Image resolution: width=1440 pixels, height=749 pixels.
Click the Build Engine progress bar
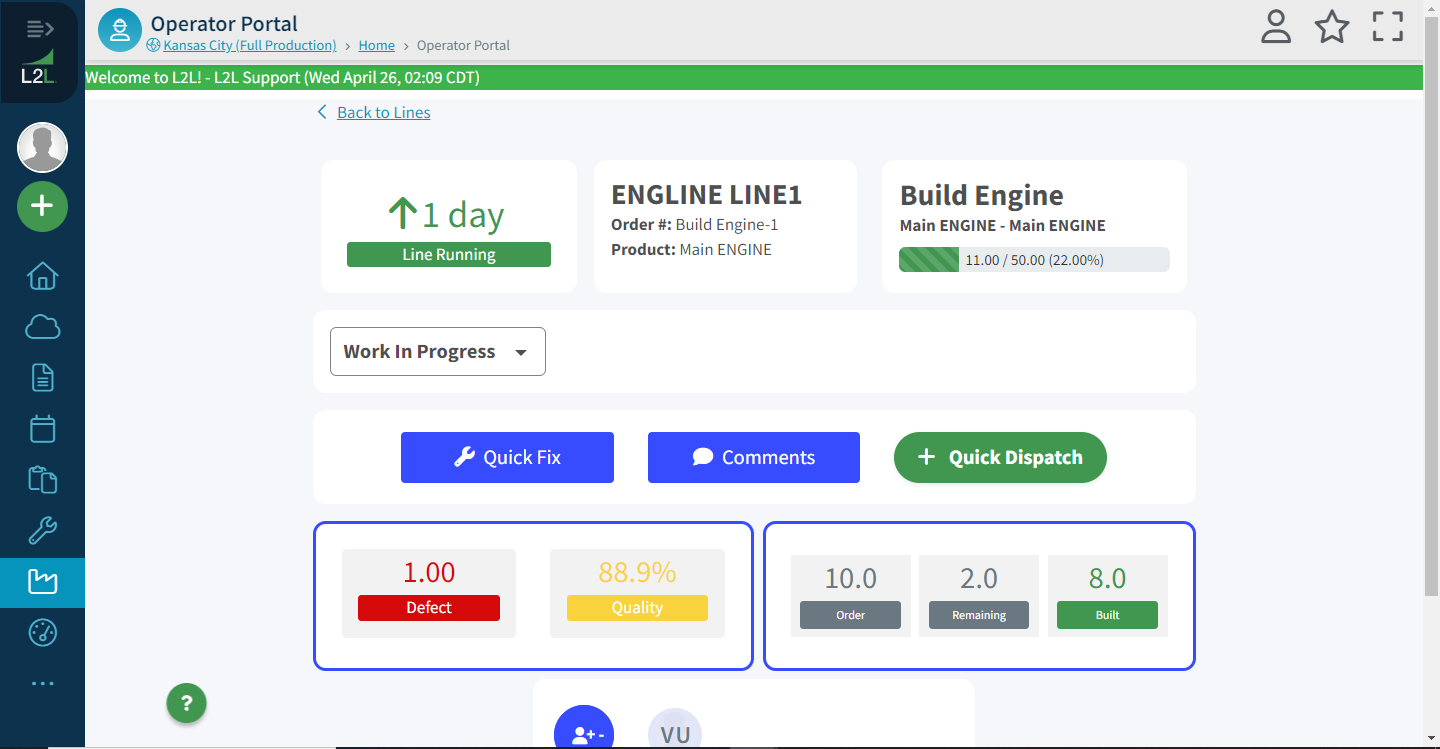click(1033, 260)
